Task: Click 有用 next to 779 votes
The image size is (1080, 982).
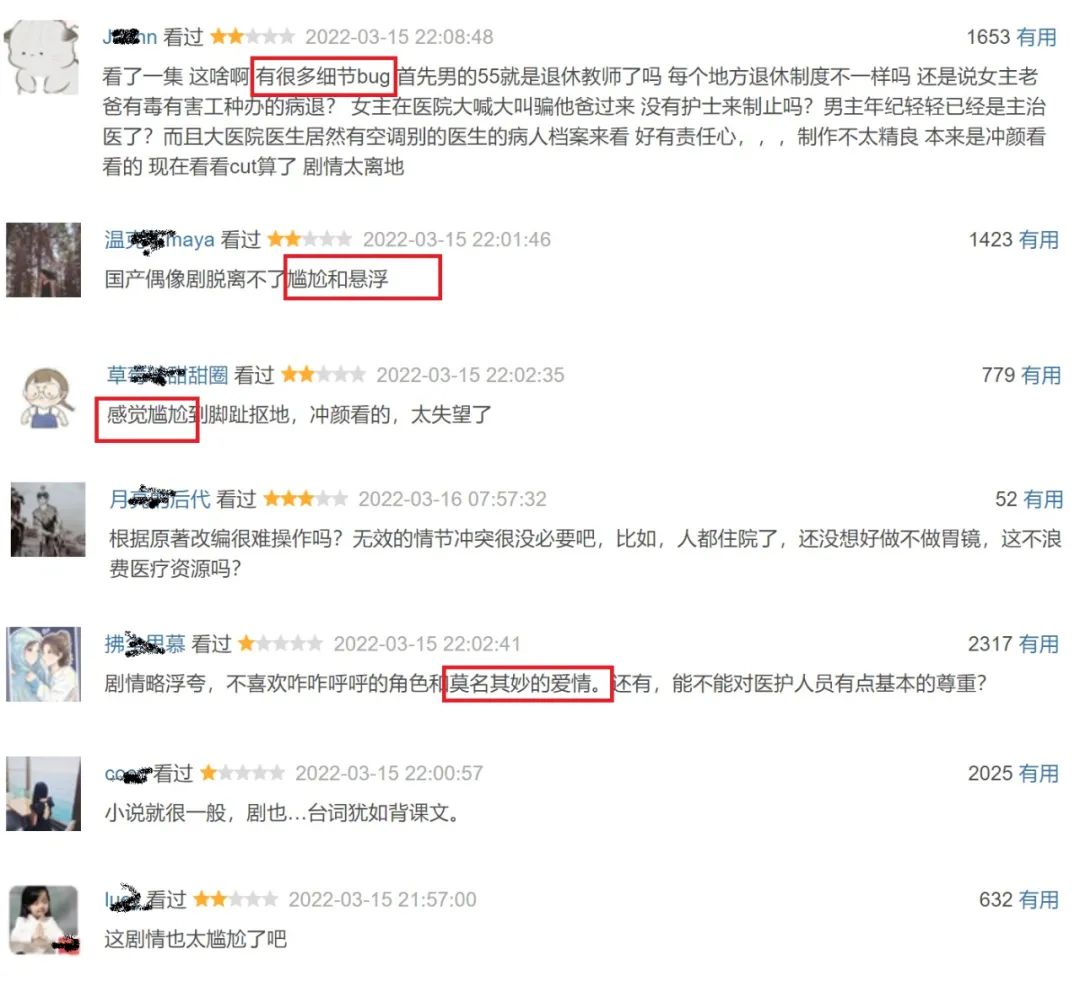Action: 1040,375
